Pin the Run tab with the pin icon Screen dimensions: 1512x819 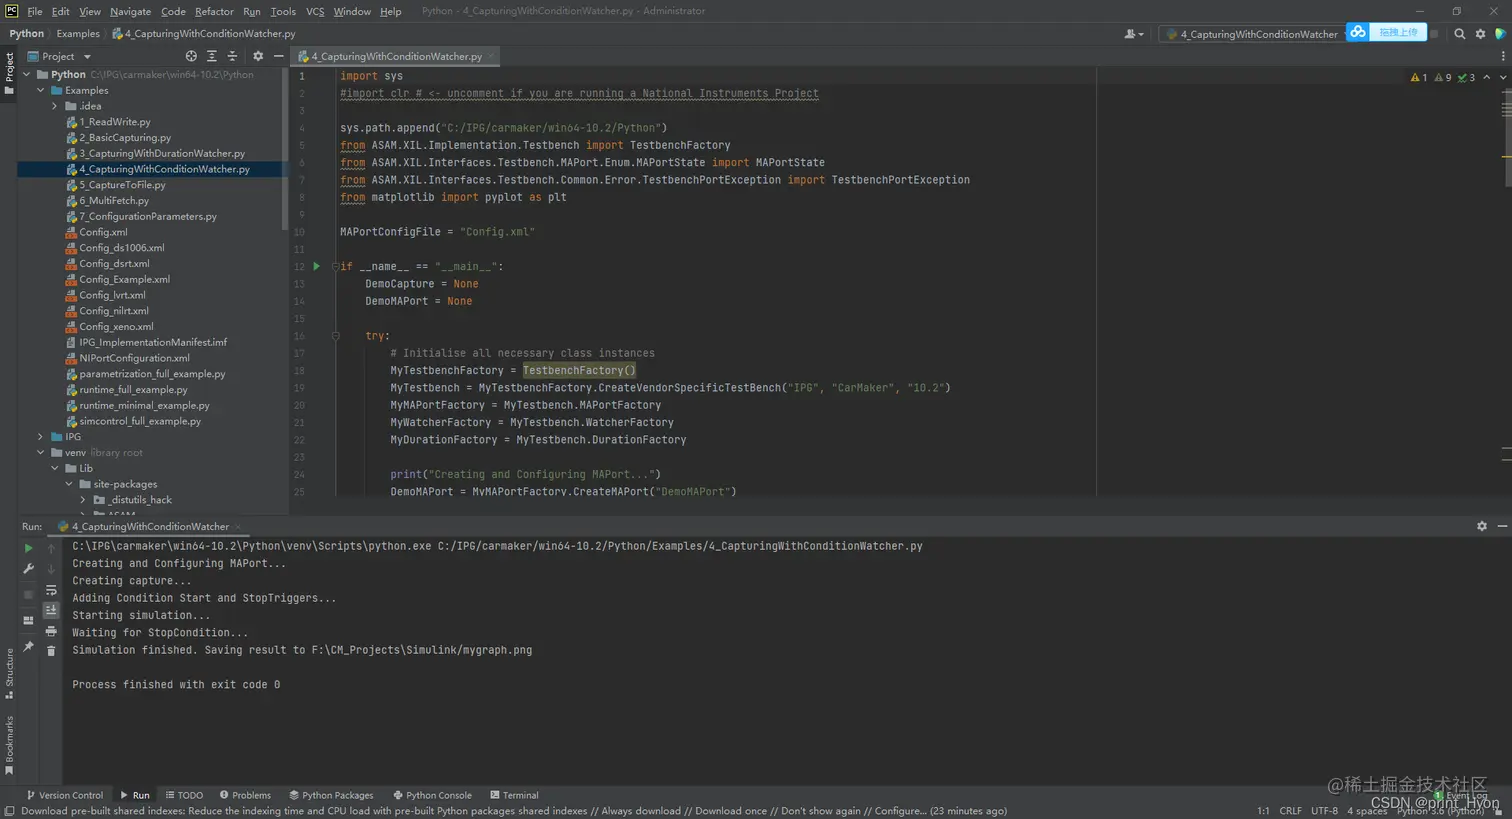pyautogui.click(x=28, y=646)
